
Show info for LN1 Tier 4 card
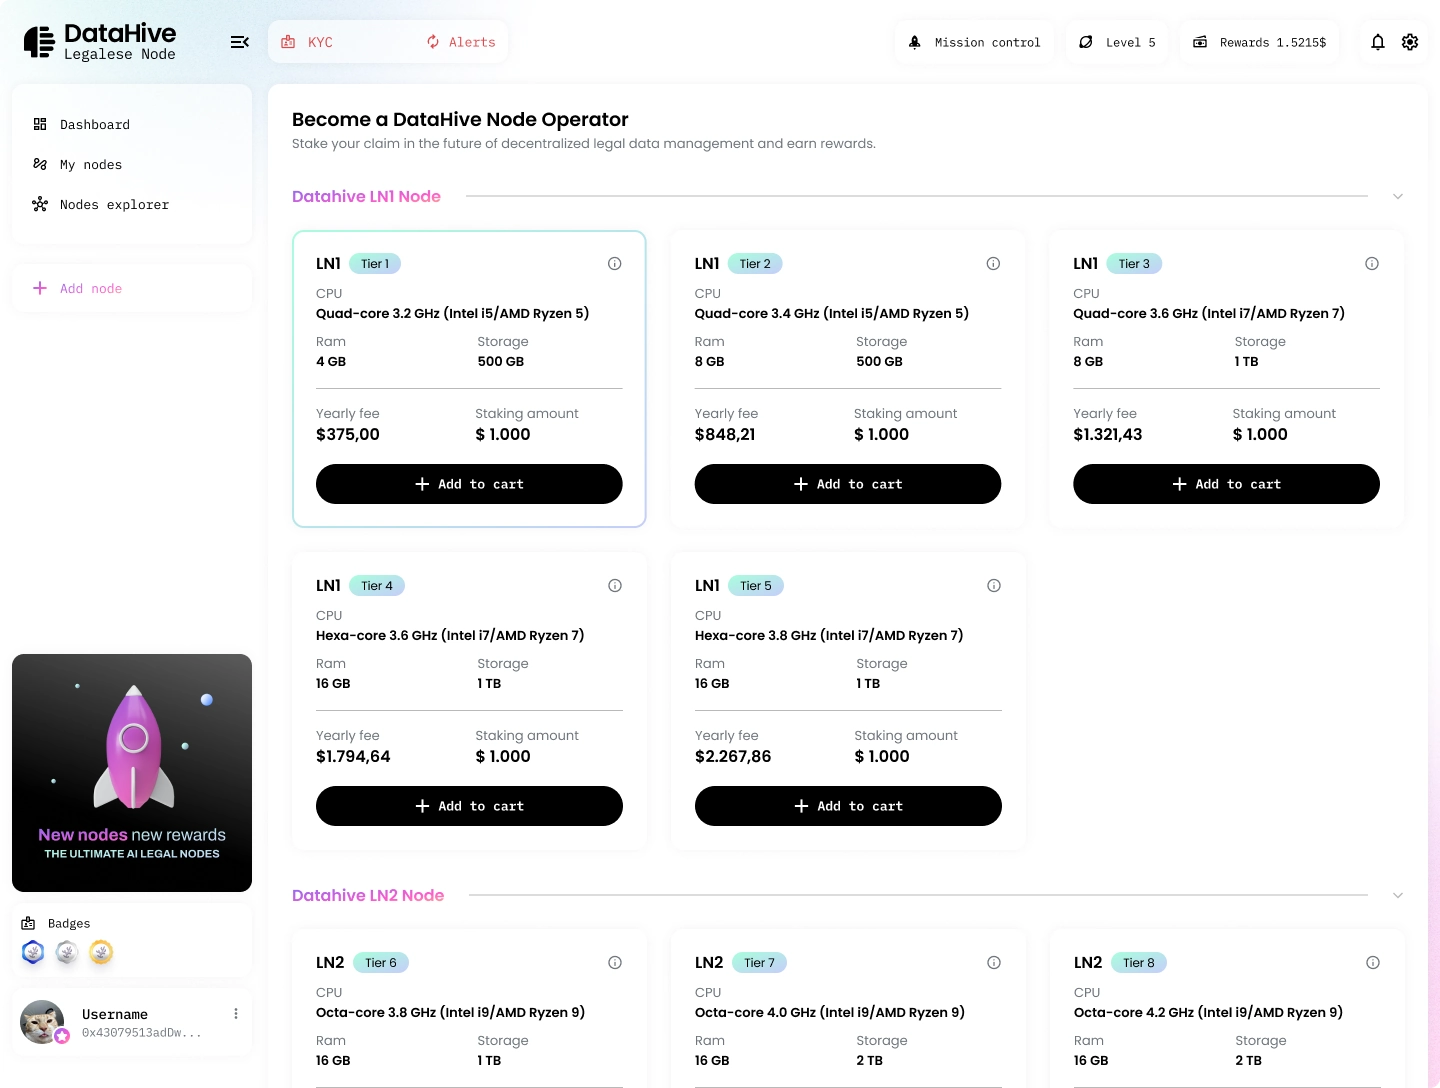click(615, 586)
